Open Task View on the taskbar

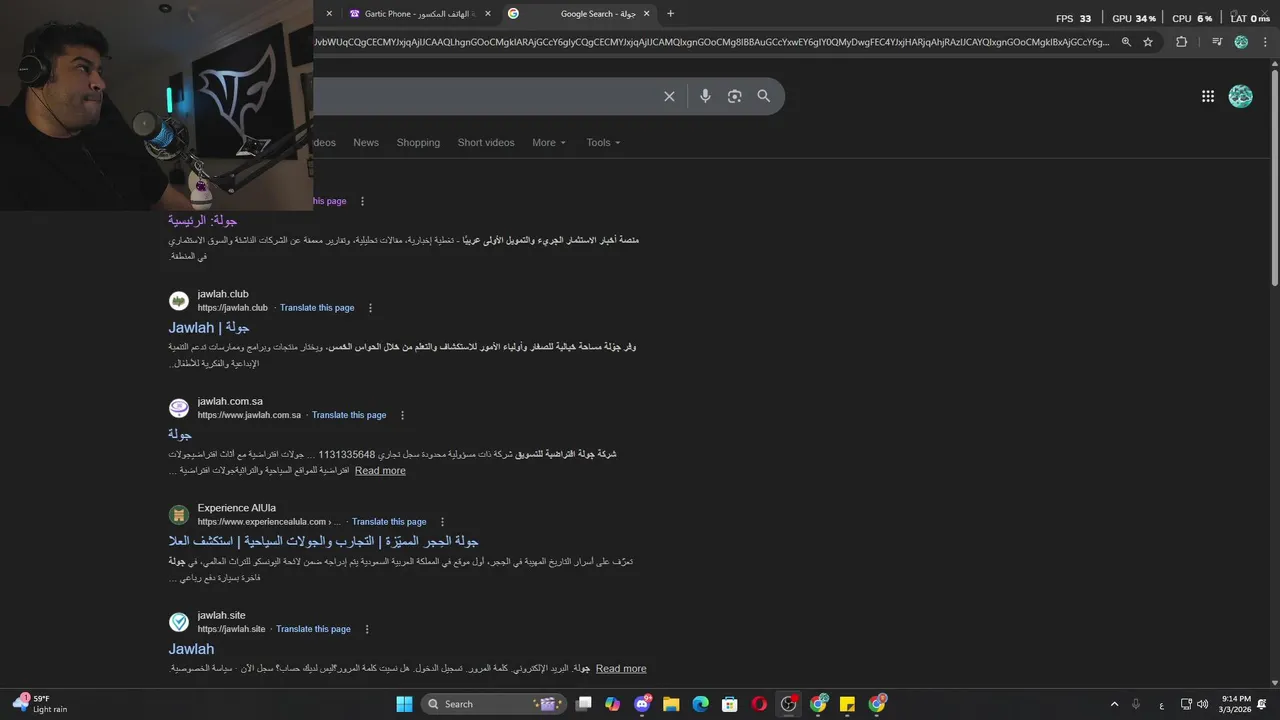[584, 704]
